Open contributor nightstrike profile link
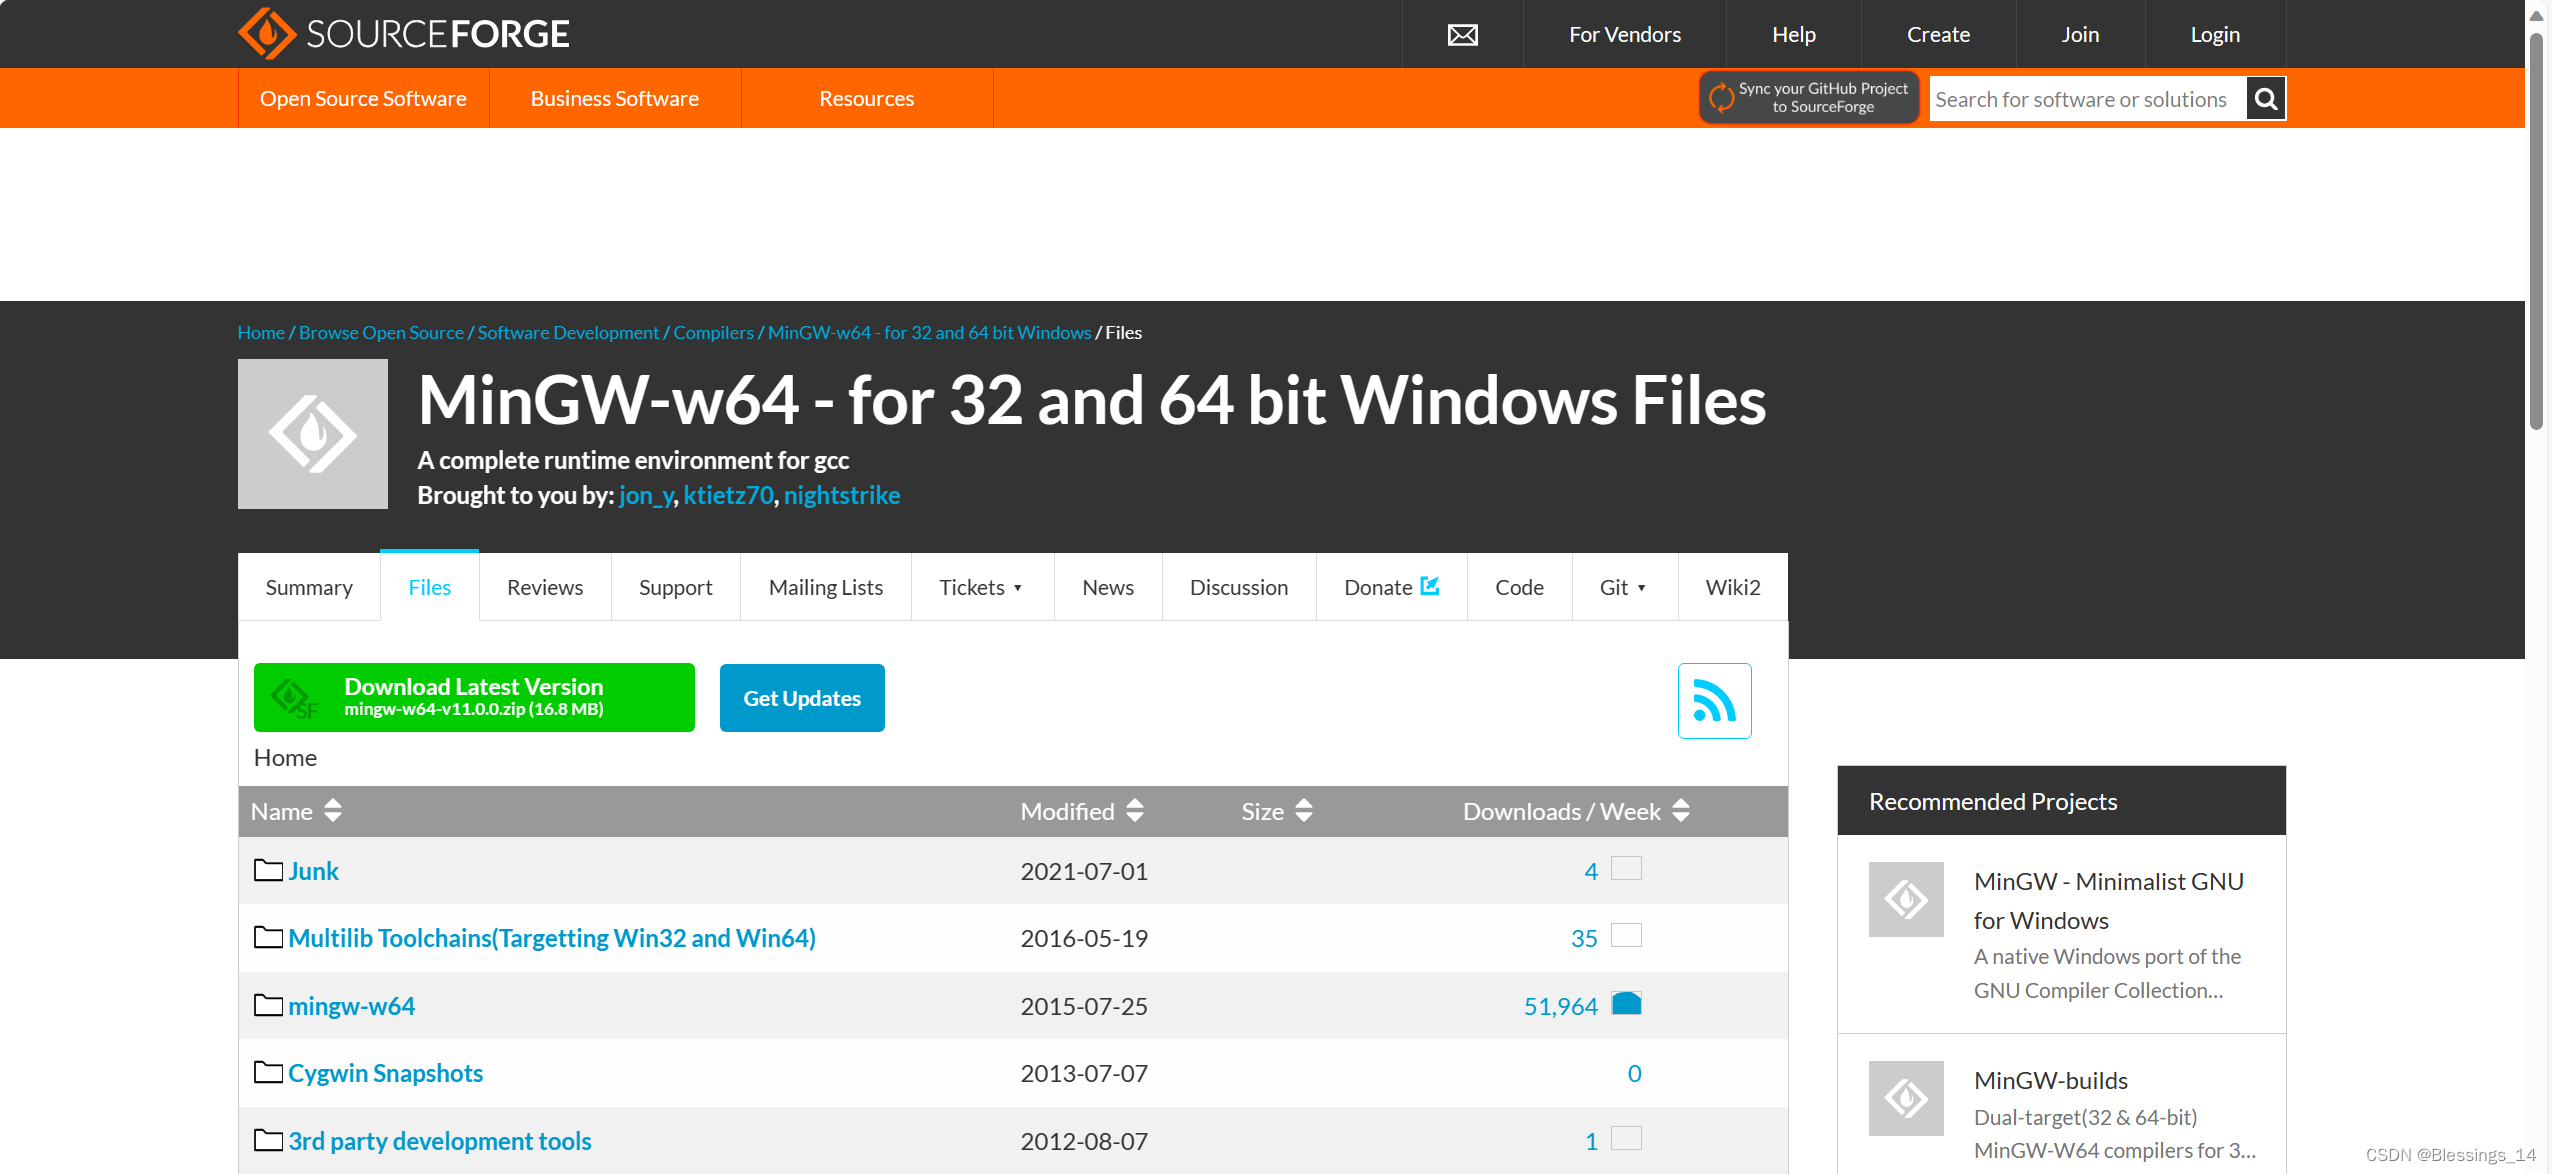The image size is (2552, 1174). click(842, 495)
